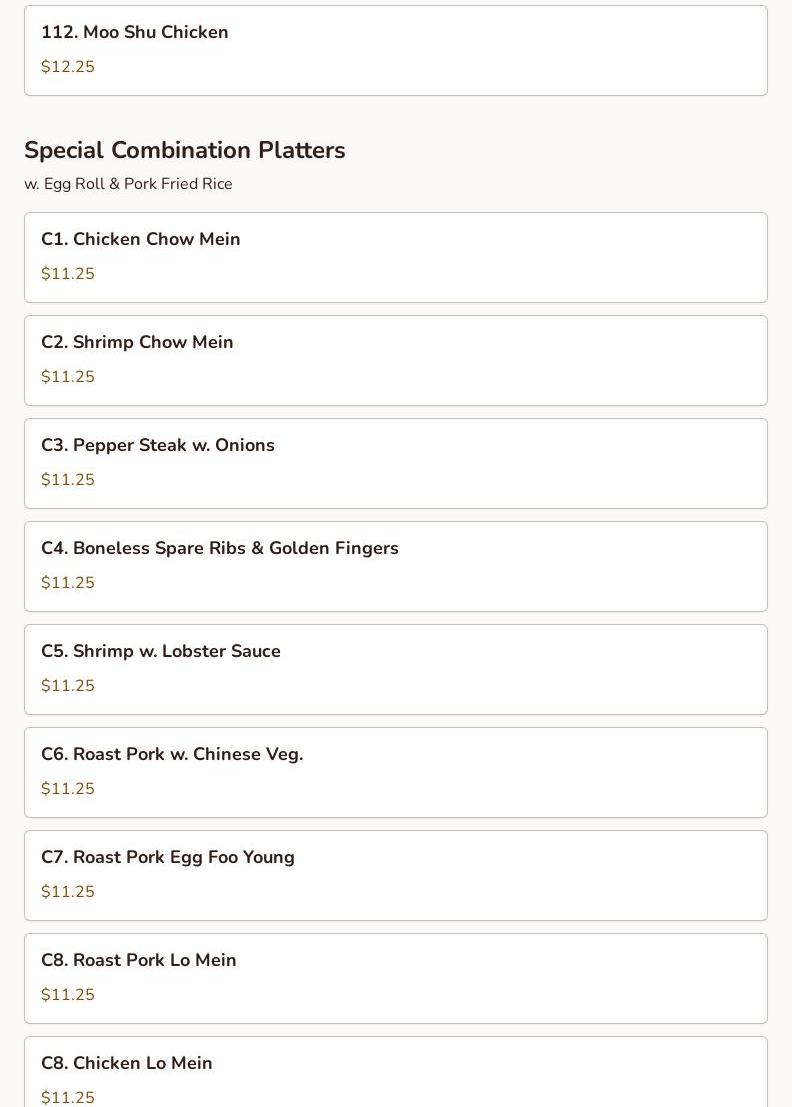The width and height of the screenshot is (792, 1107).
Task: Click the price under Pepper Steak w. Onions
Action: click(68, 479)
